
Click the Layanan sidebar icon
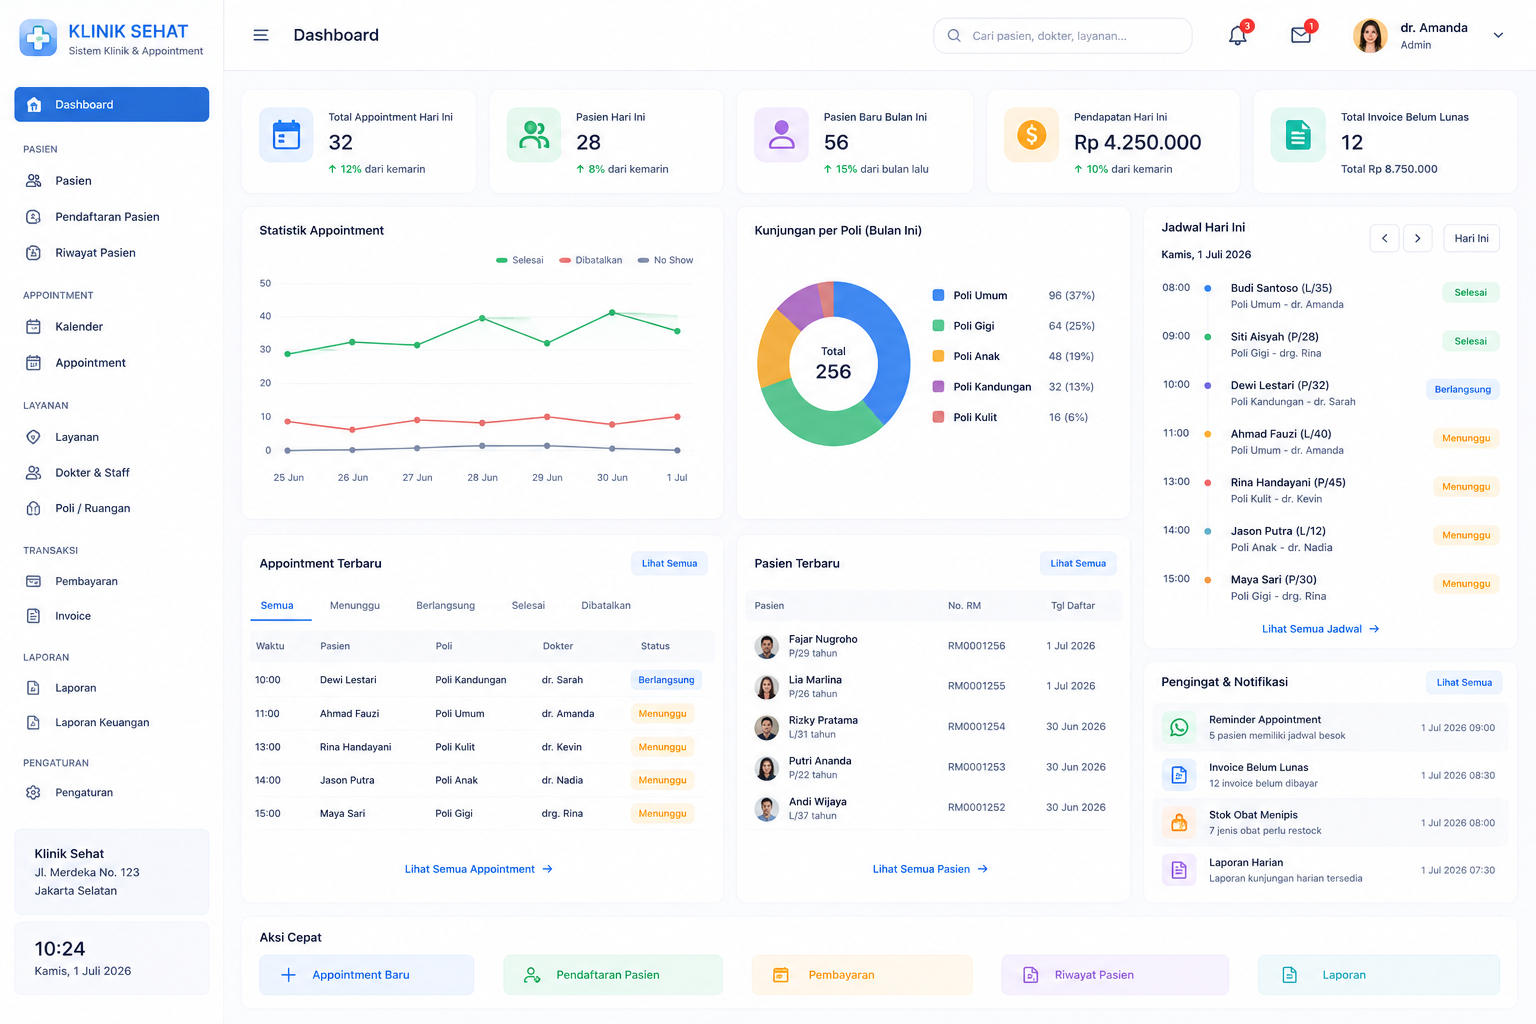[x=33, y=437]
